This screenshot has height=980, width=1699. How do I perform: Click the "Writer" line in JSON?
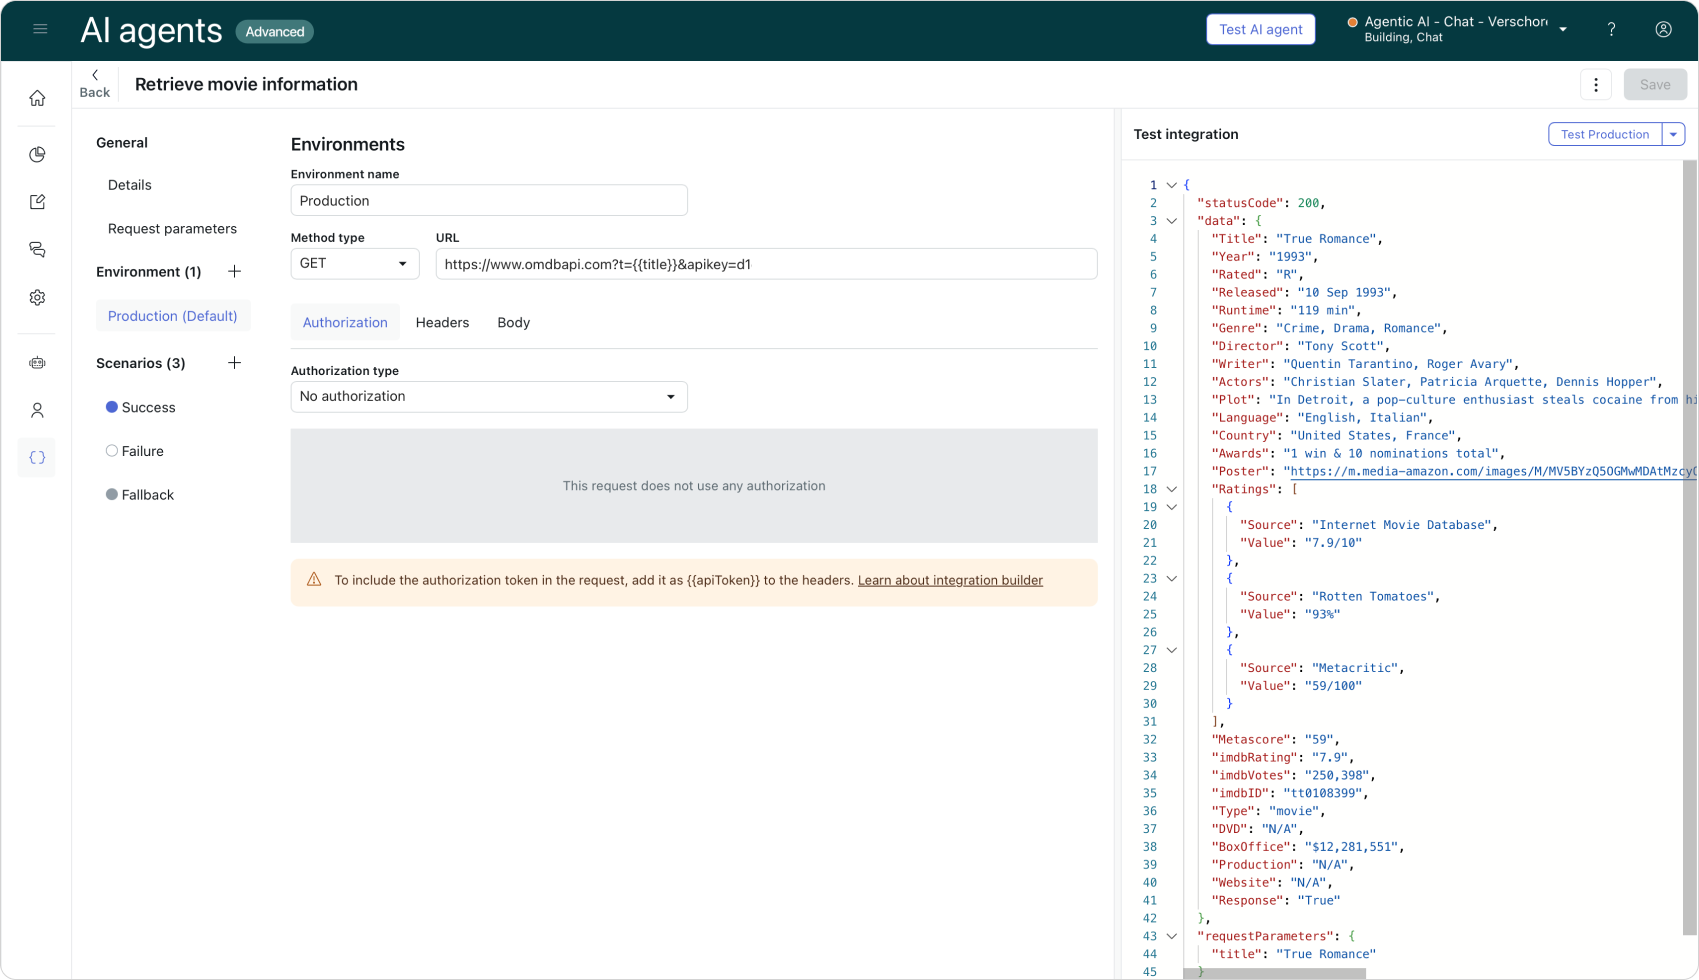(x=1365, y=364)
